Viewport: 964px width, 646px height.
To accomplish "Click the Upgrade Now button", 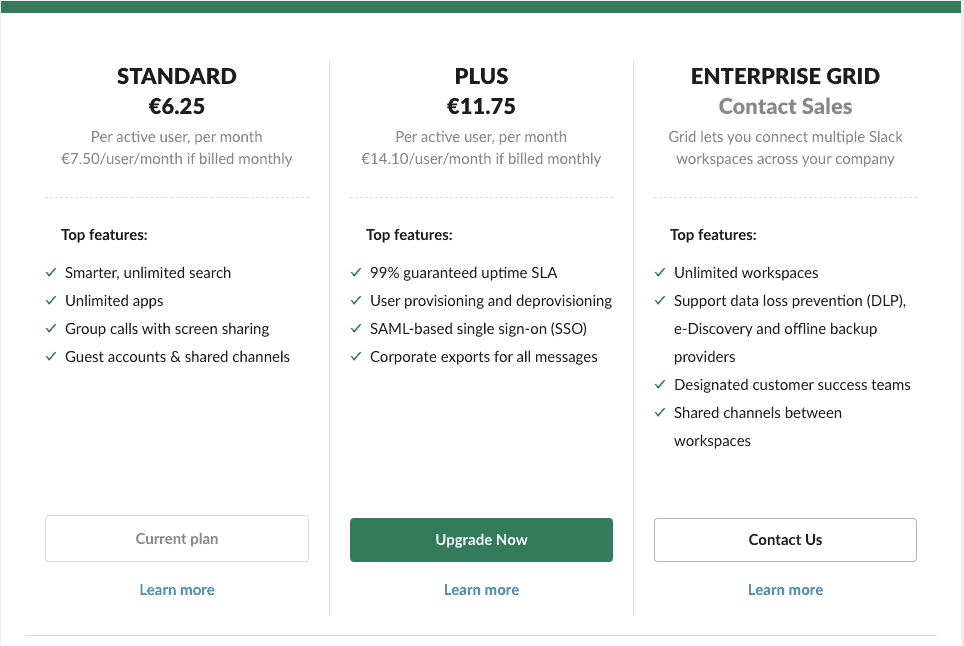I will 481,539.
